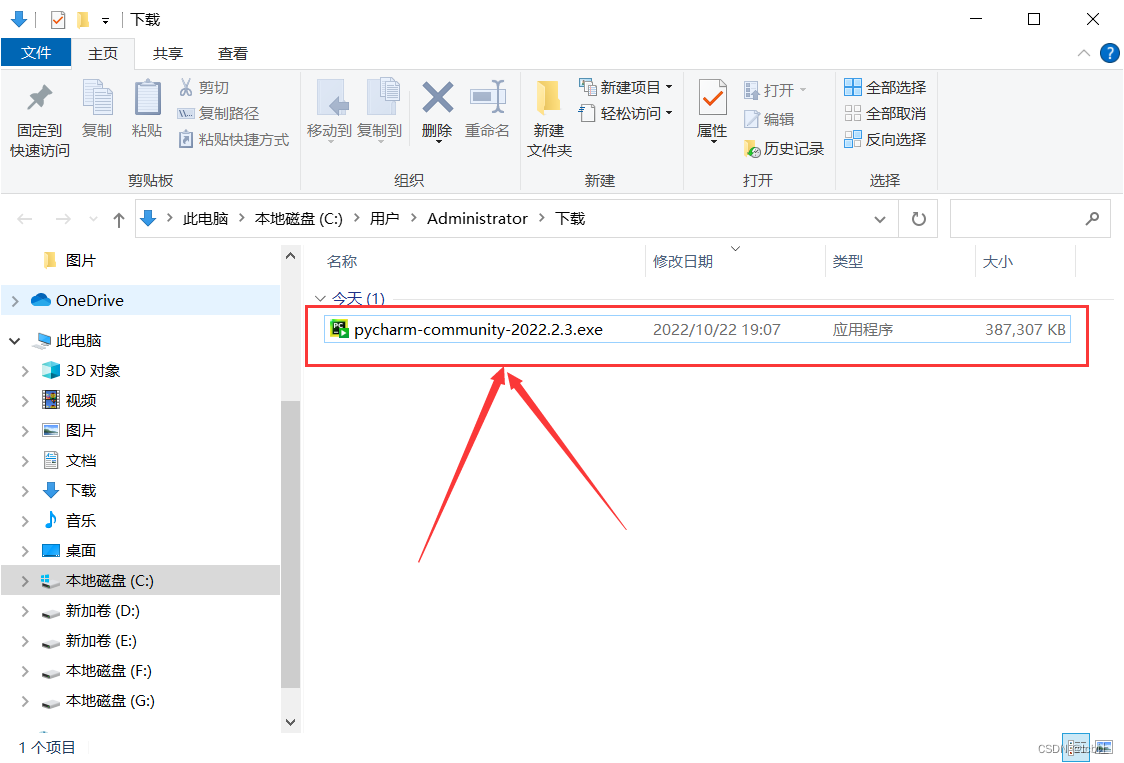The image size is (1124, 763).
Task: Click Select none option
Action: pos(885,113)
